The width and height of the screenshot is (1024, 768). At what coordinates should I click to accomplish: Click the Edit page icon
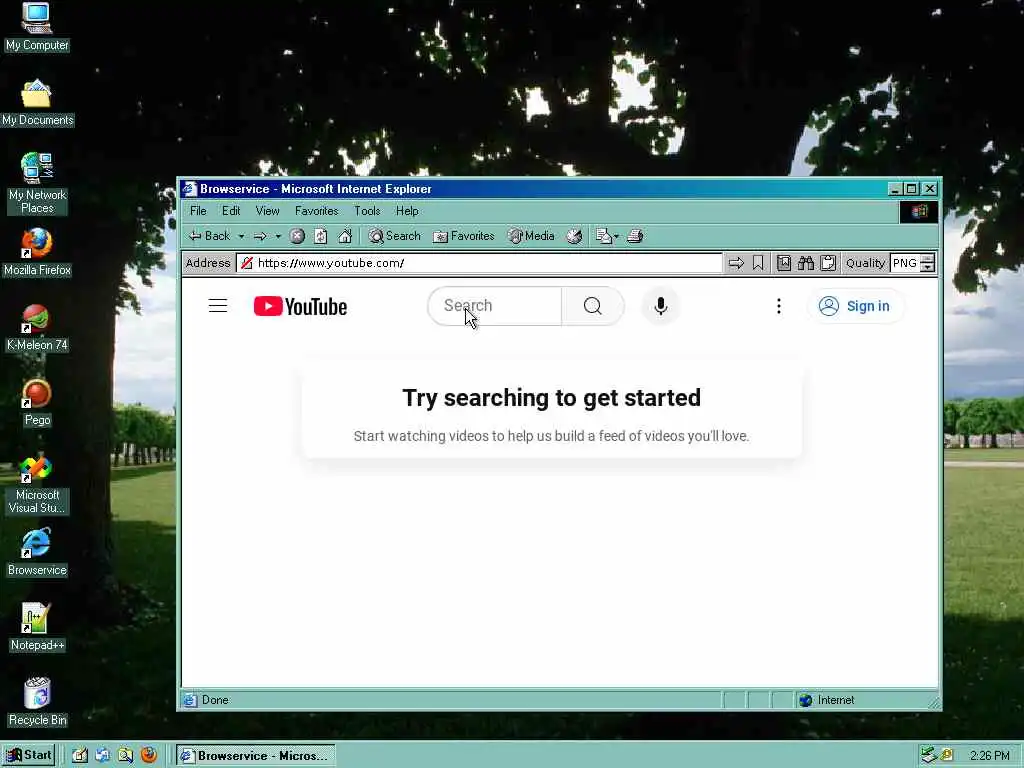(x=603, y=236)
